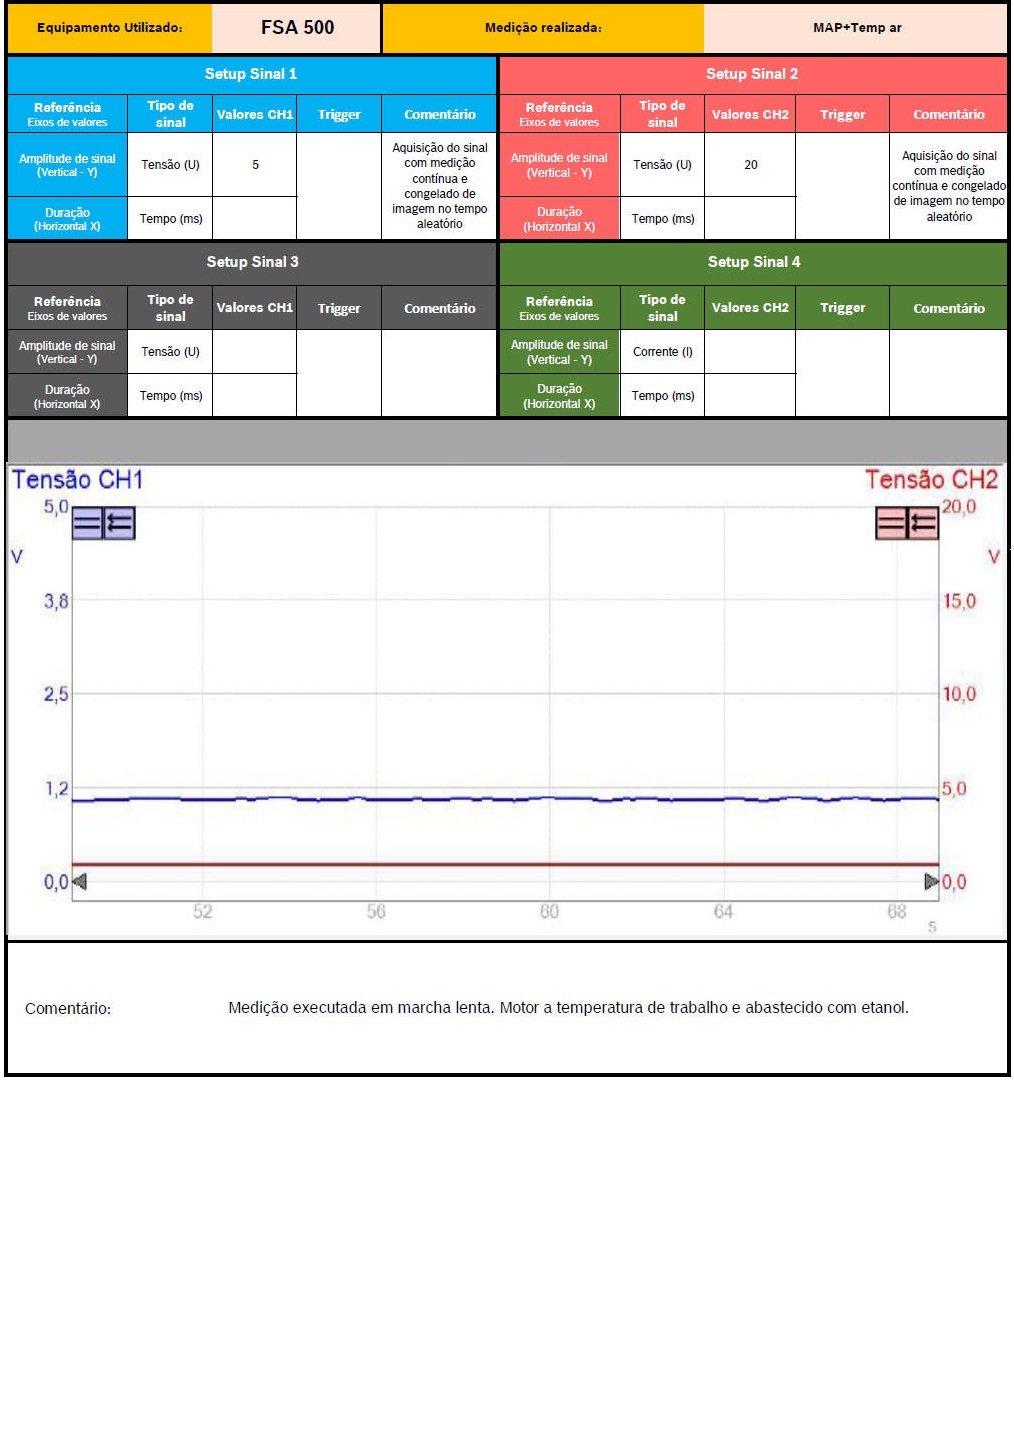
Task: Click the MAP+Temp ar measurement field
Action: click(x=856, y=28)
